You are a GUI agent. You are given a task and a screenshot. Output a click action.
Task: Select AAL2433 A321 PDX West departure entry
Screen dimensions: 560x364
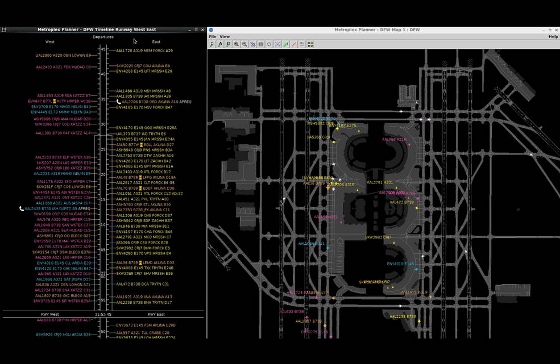63,67
